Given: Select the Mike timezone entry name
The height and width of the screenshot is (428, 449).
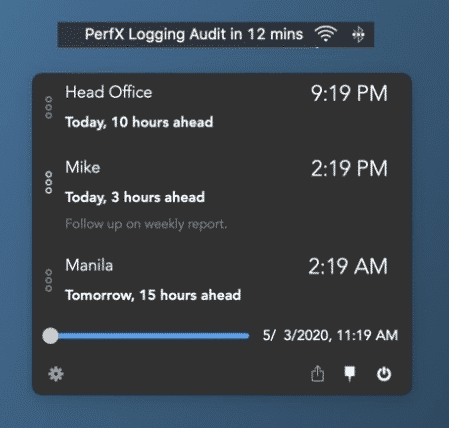Looking at the screenshot, I should [83, 167].
